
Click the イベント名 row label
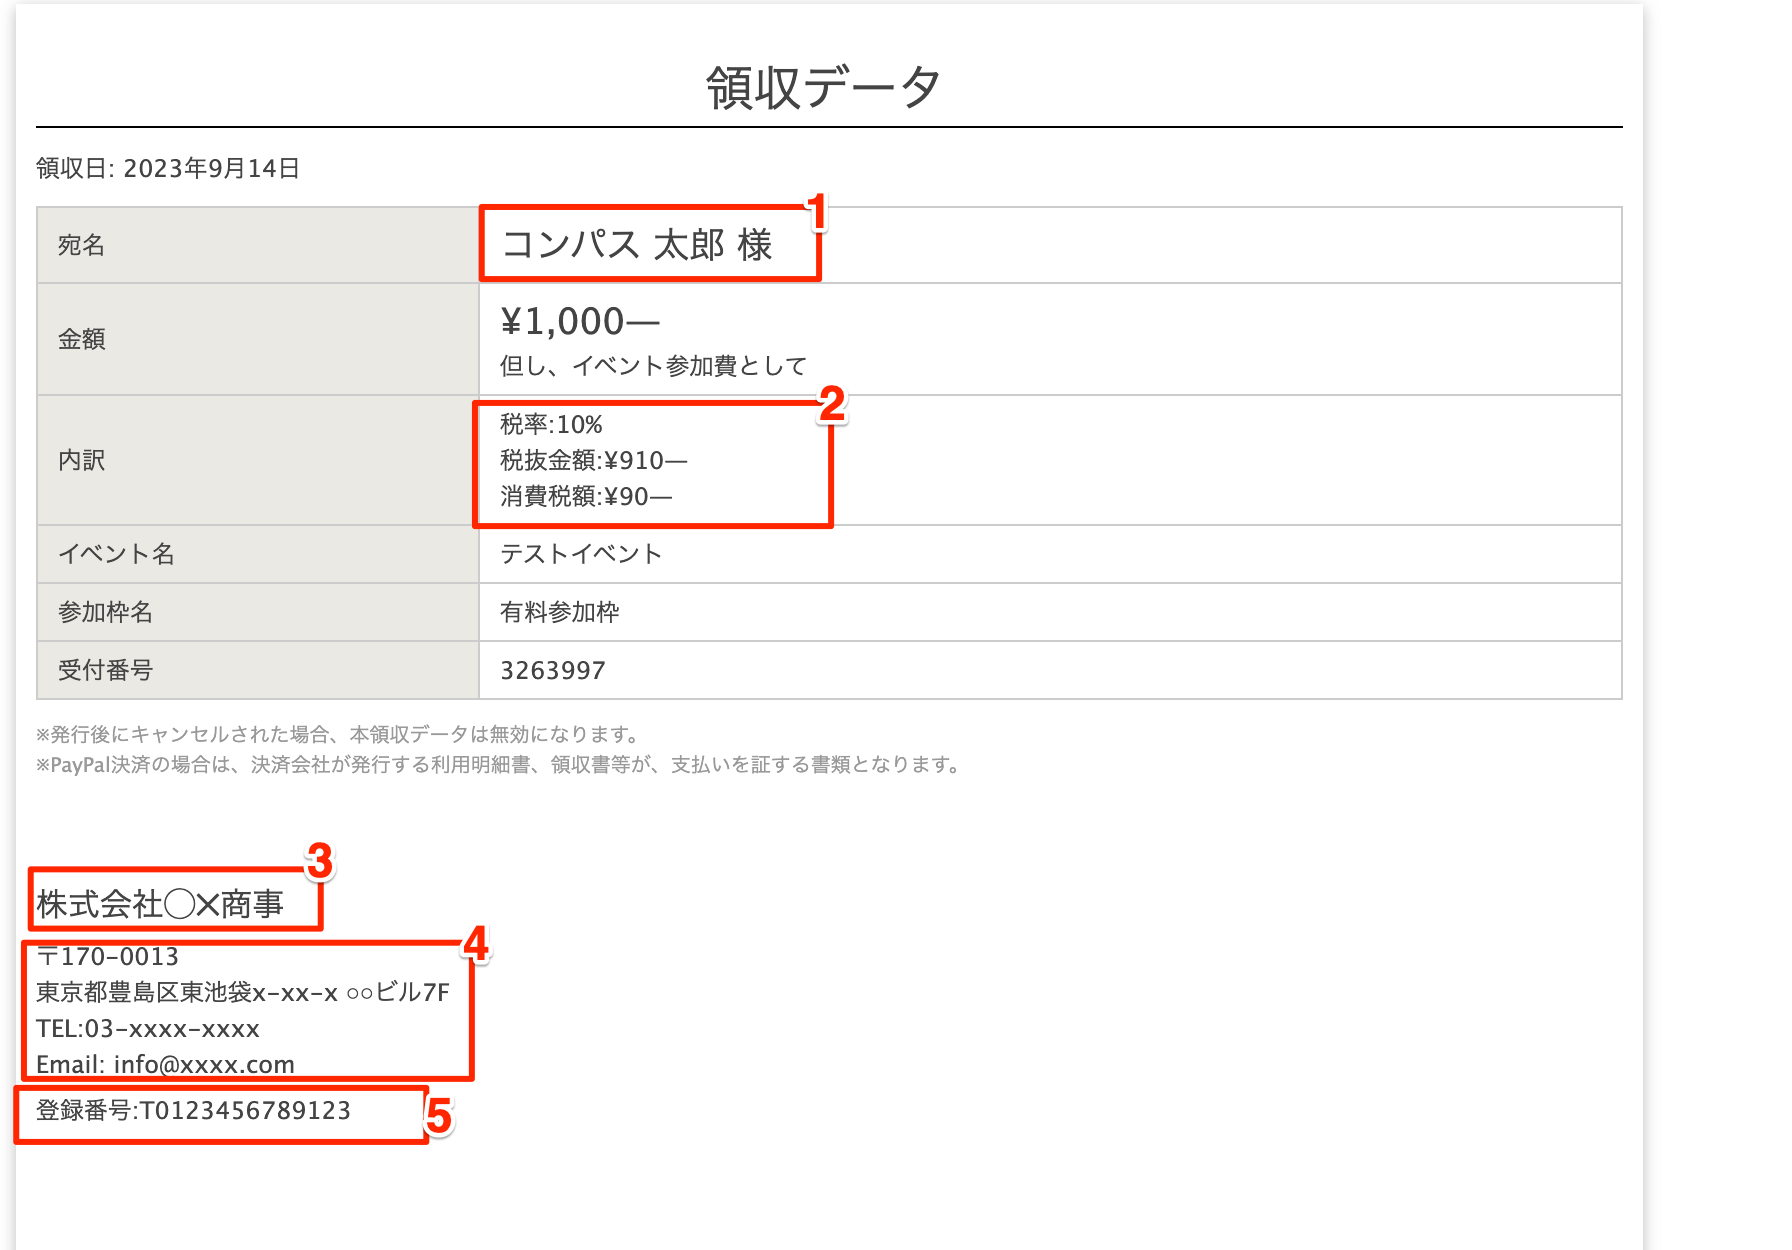(116, 554)
